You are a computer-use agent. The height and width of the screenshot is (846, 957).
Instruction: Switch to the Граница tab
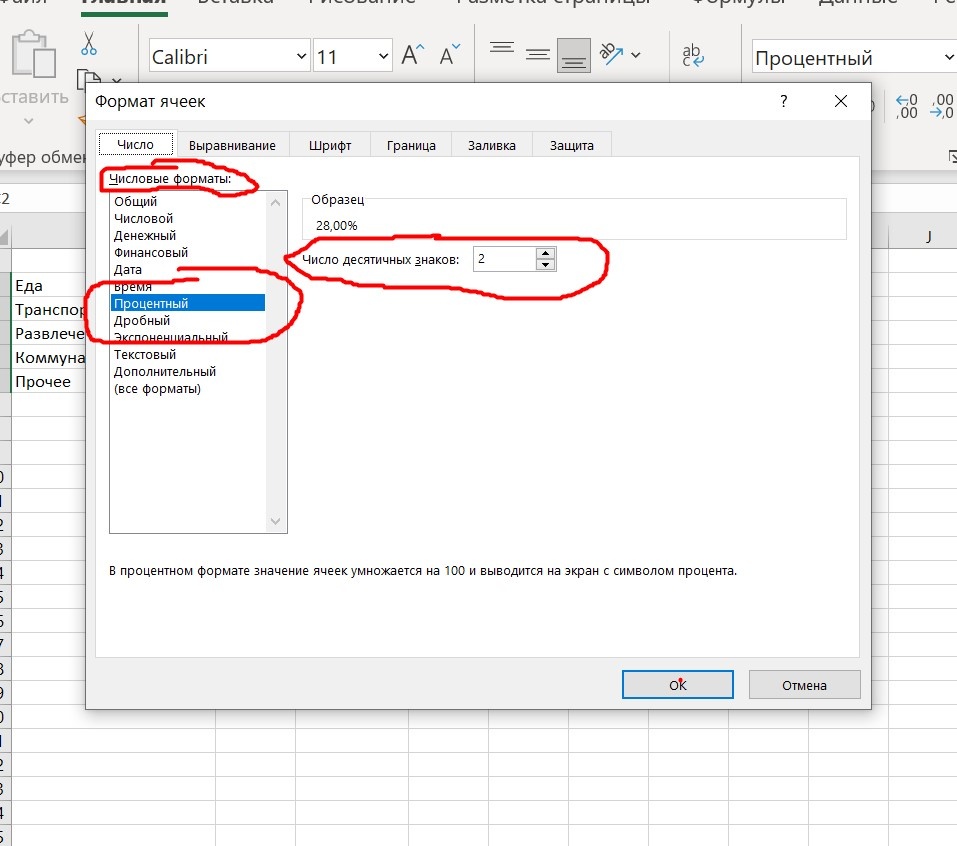tap(411, 145)
